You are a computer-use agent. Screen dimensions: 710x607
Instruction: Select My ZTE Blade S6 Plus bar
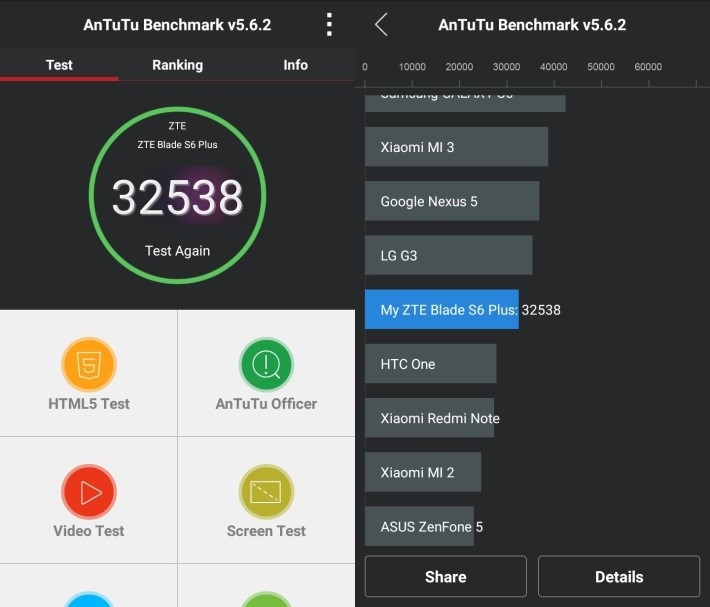coord(442,310)
